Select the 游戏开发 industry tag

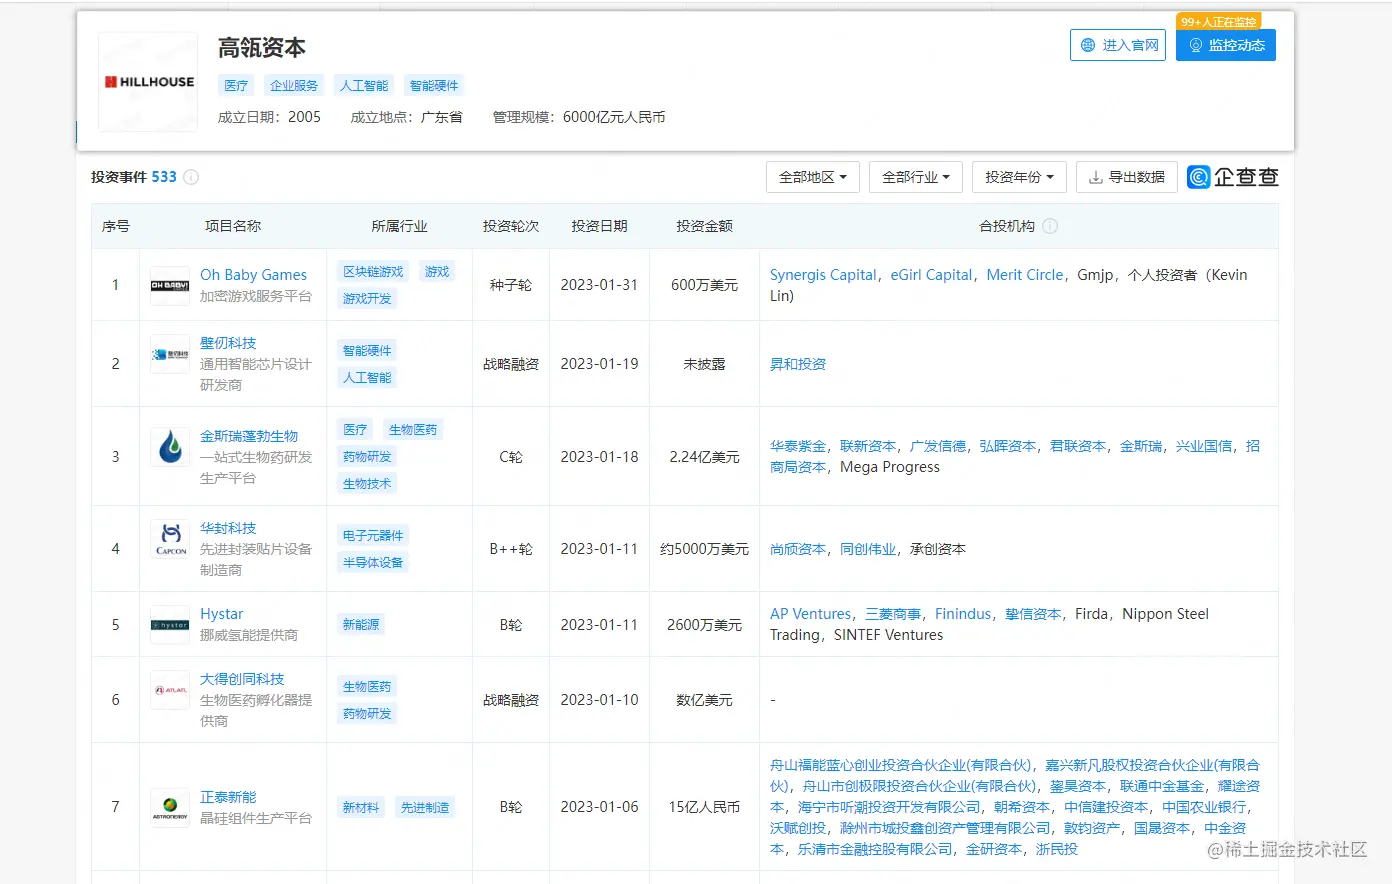tap(367, 299)
